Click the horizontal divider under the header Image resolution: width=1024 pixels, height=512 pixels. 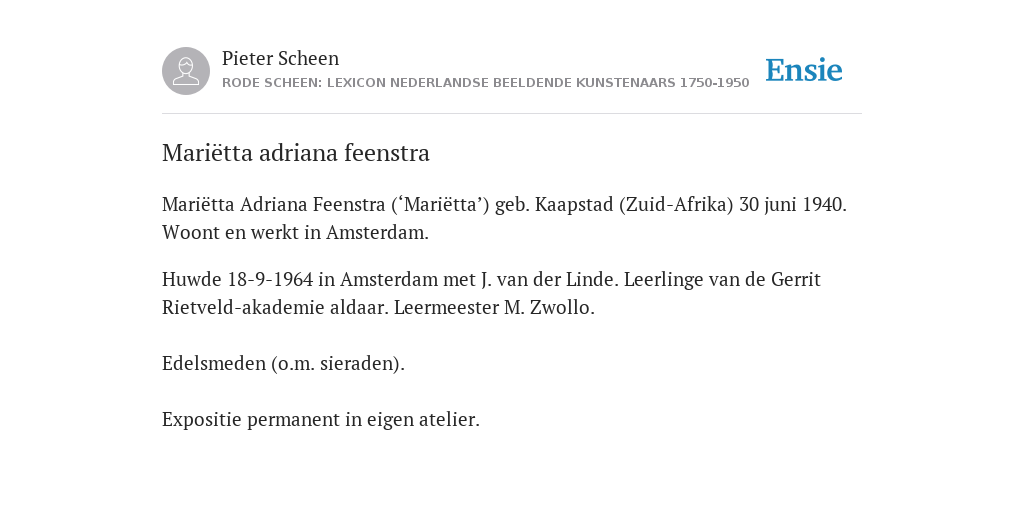(512, 114)
